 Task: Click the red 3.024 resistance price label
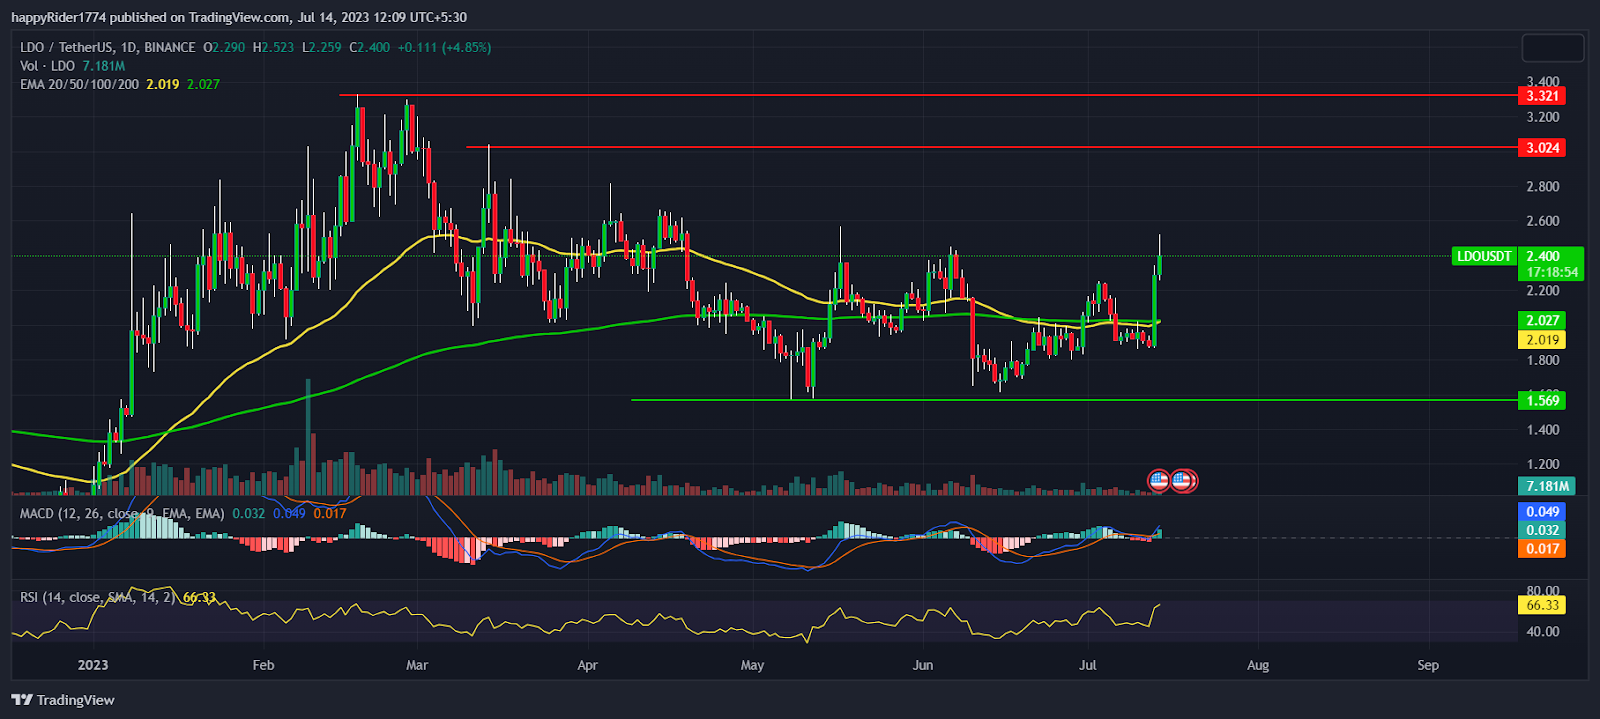[1542, 148]
